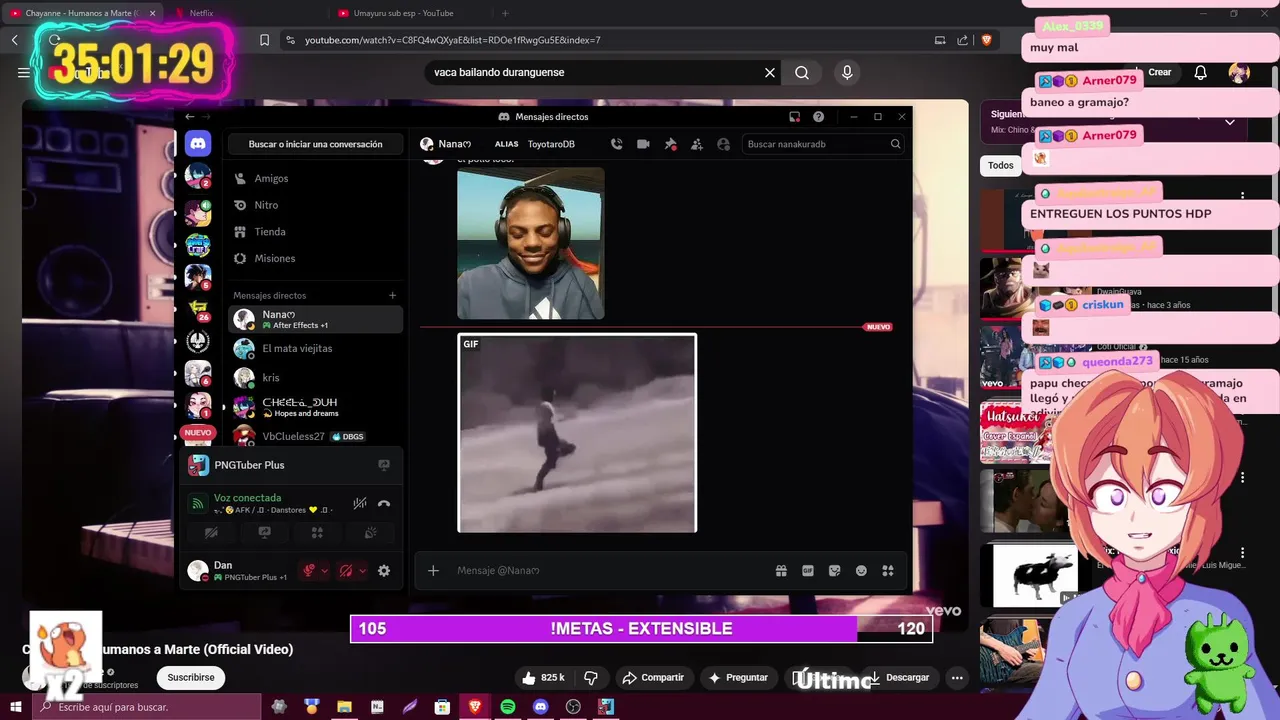Open the running figure GIF in chat
This screenshot has height=720, width=1280.
click(x=577, y=433)
